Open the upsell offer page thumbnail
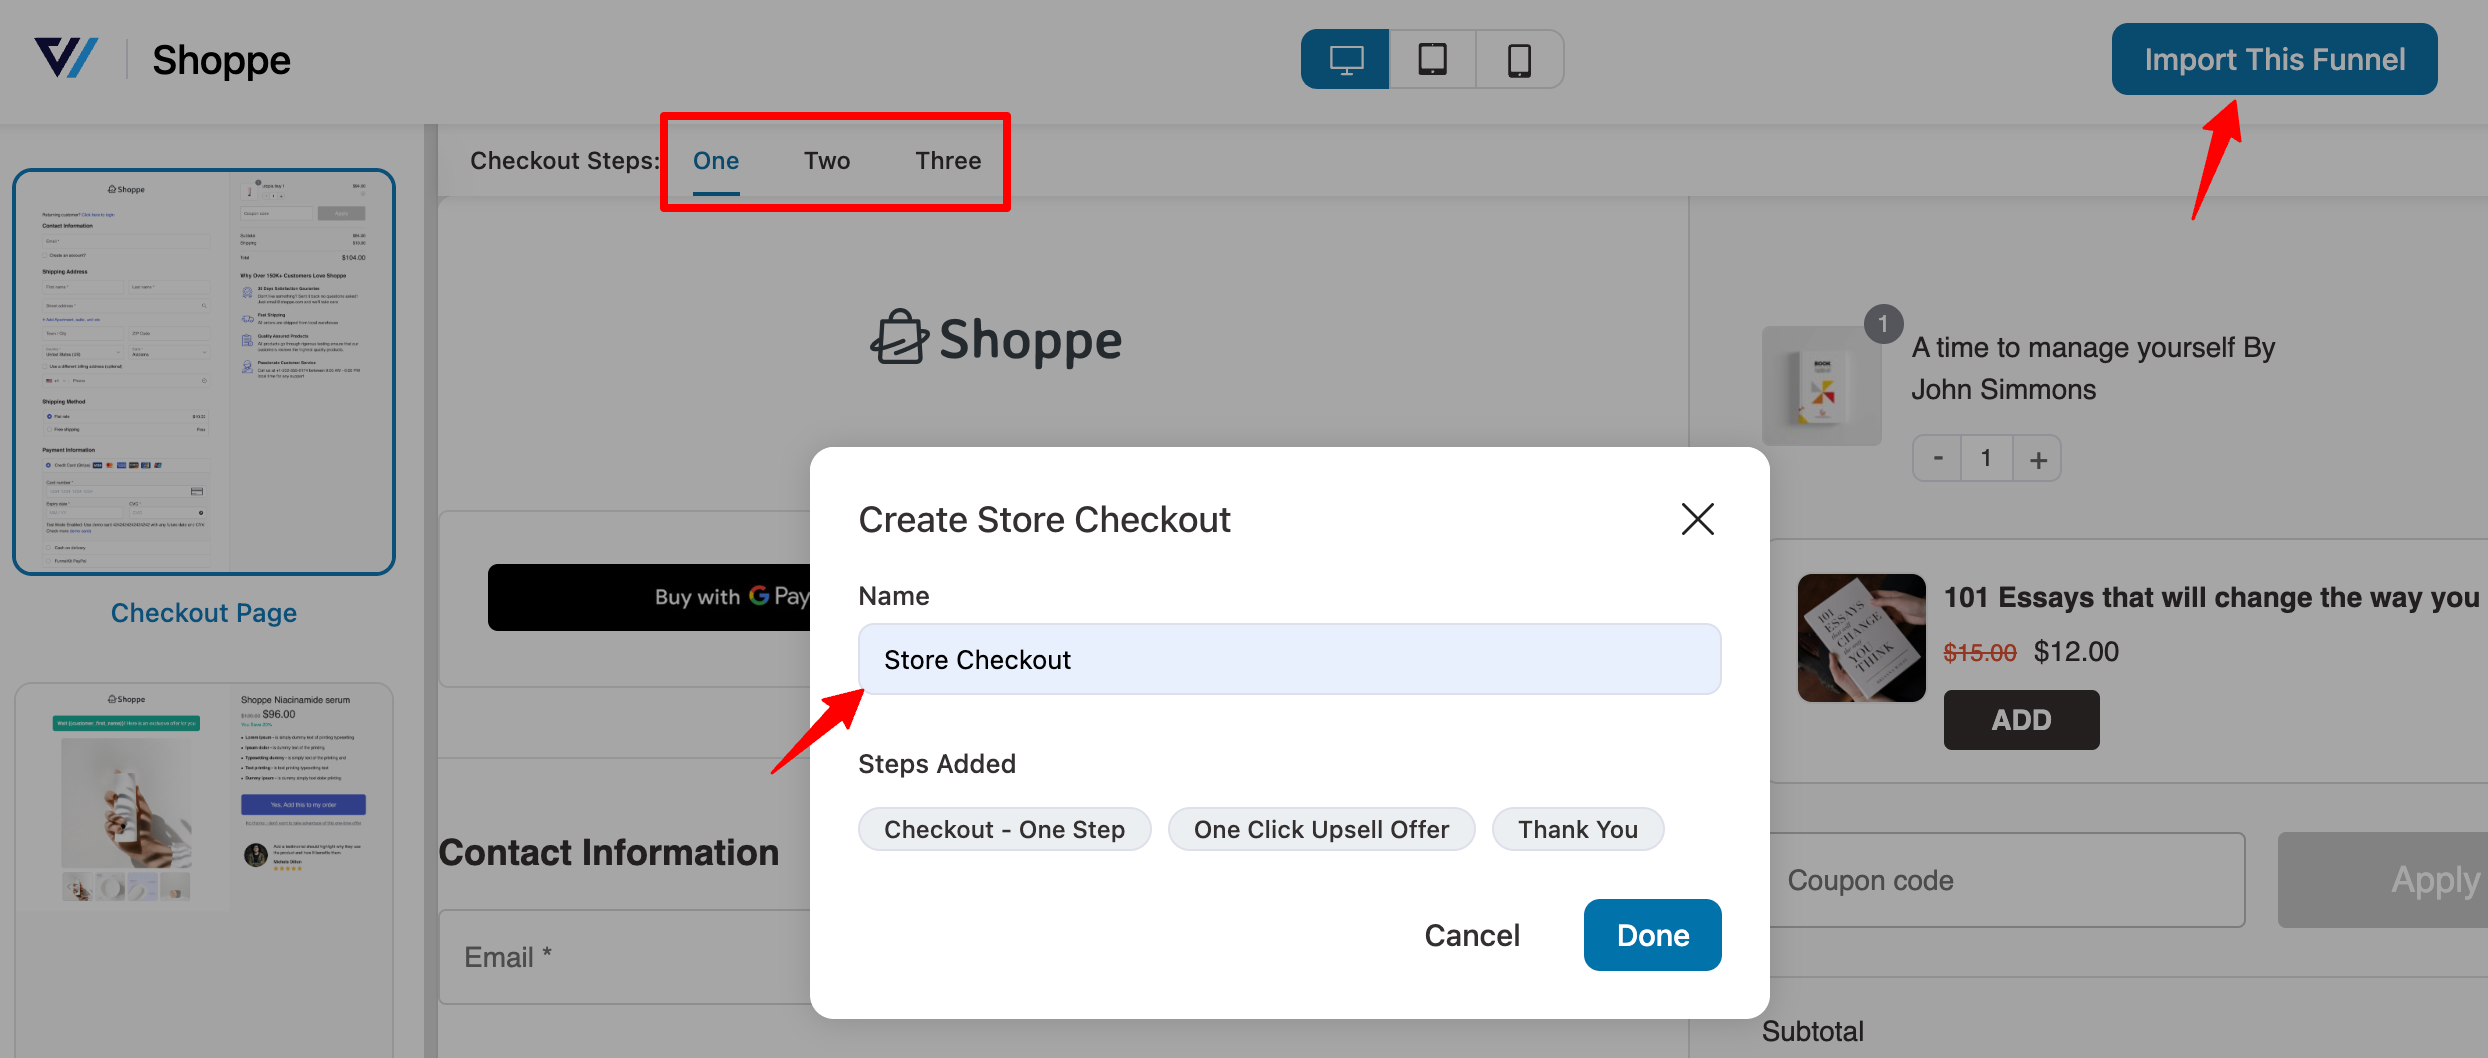Image resolution: width=2488 pixels, height=1058 pixels. [x=204, y=800]
